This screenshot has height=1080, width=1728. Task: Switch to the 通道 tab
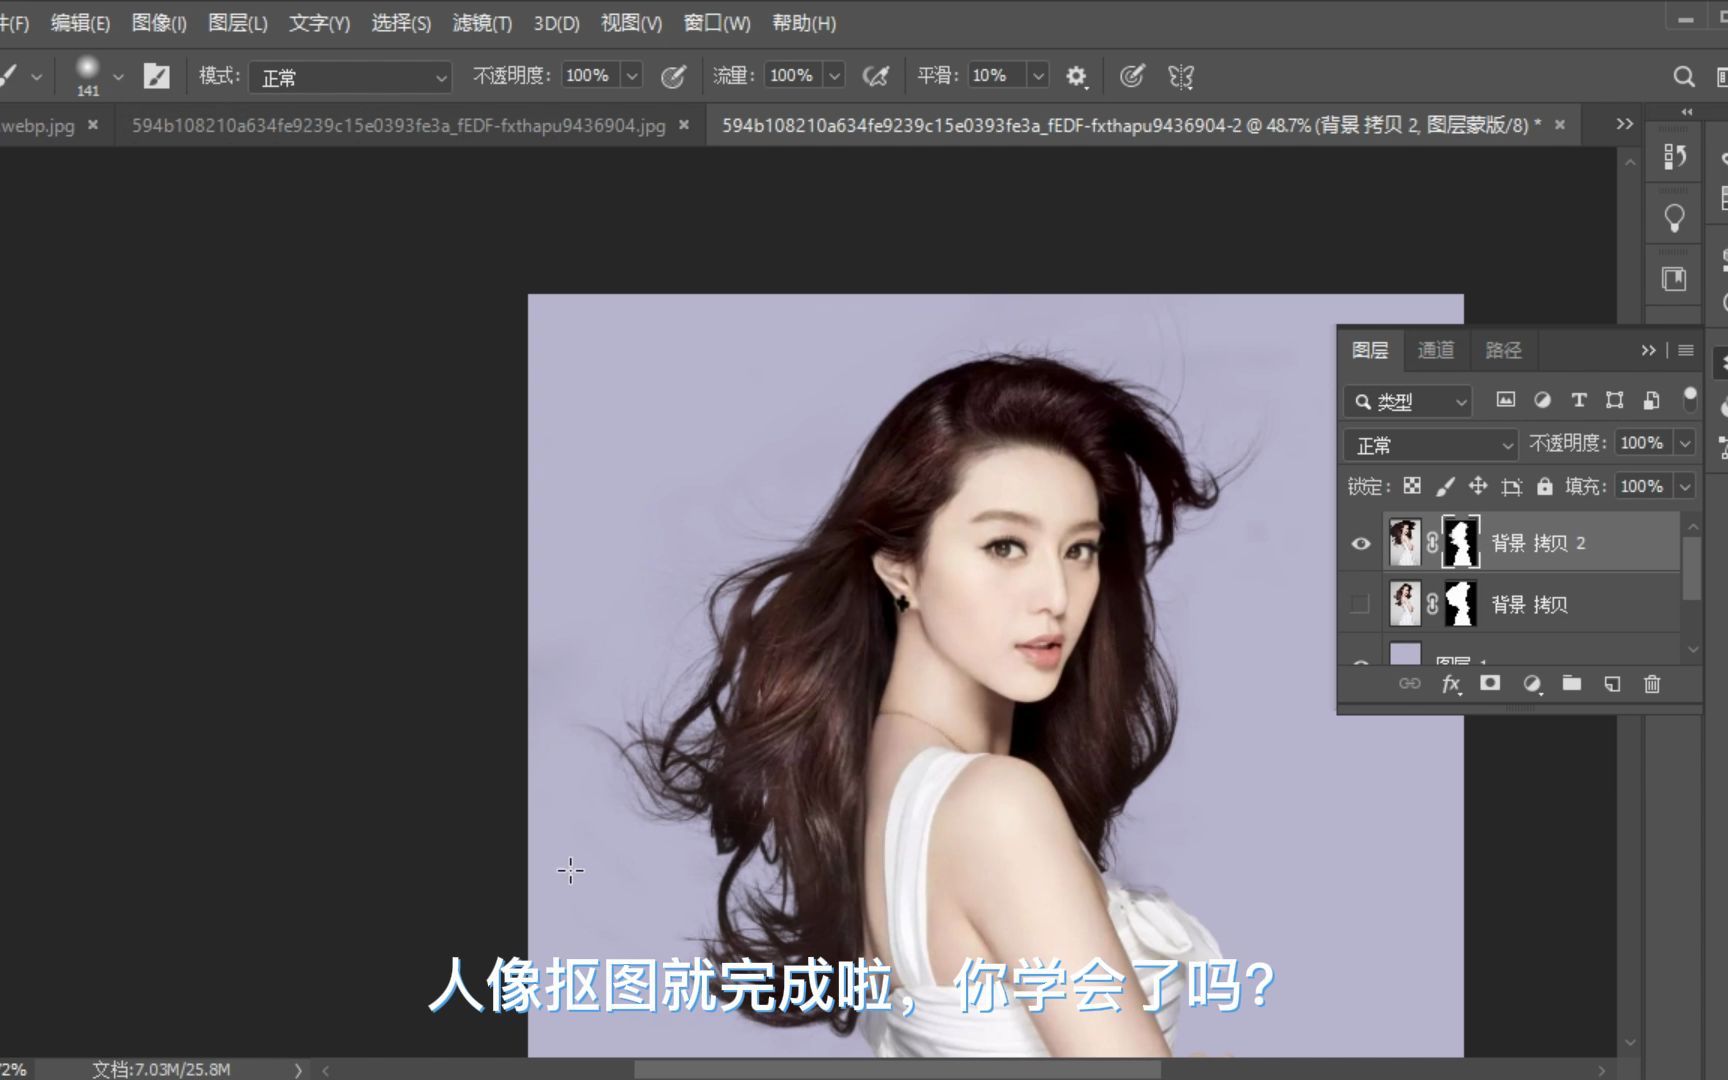pos(1436,350)
